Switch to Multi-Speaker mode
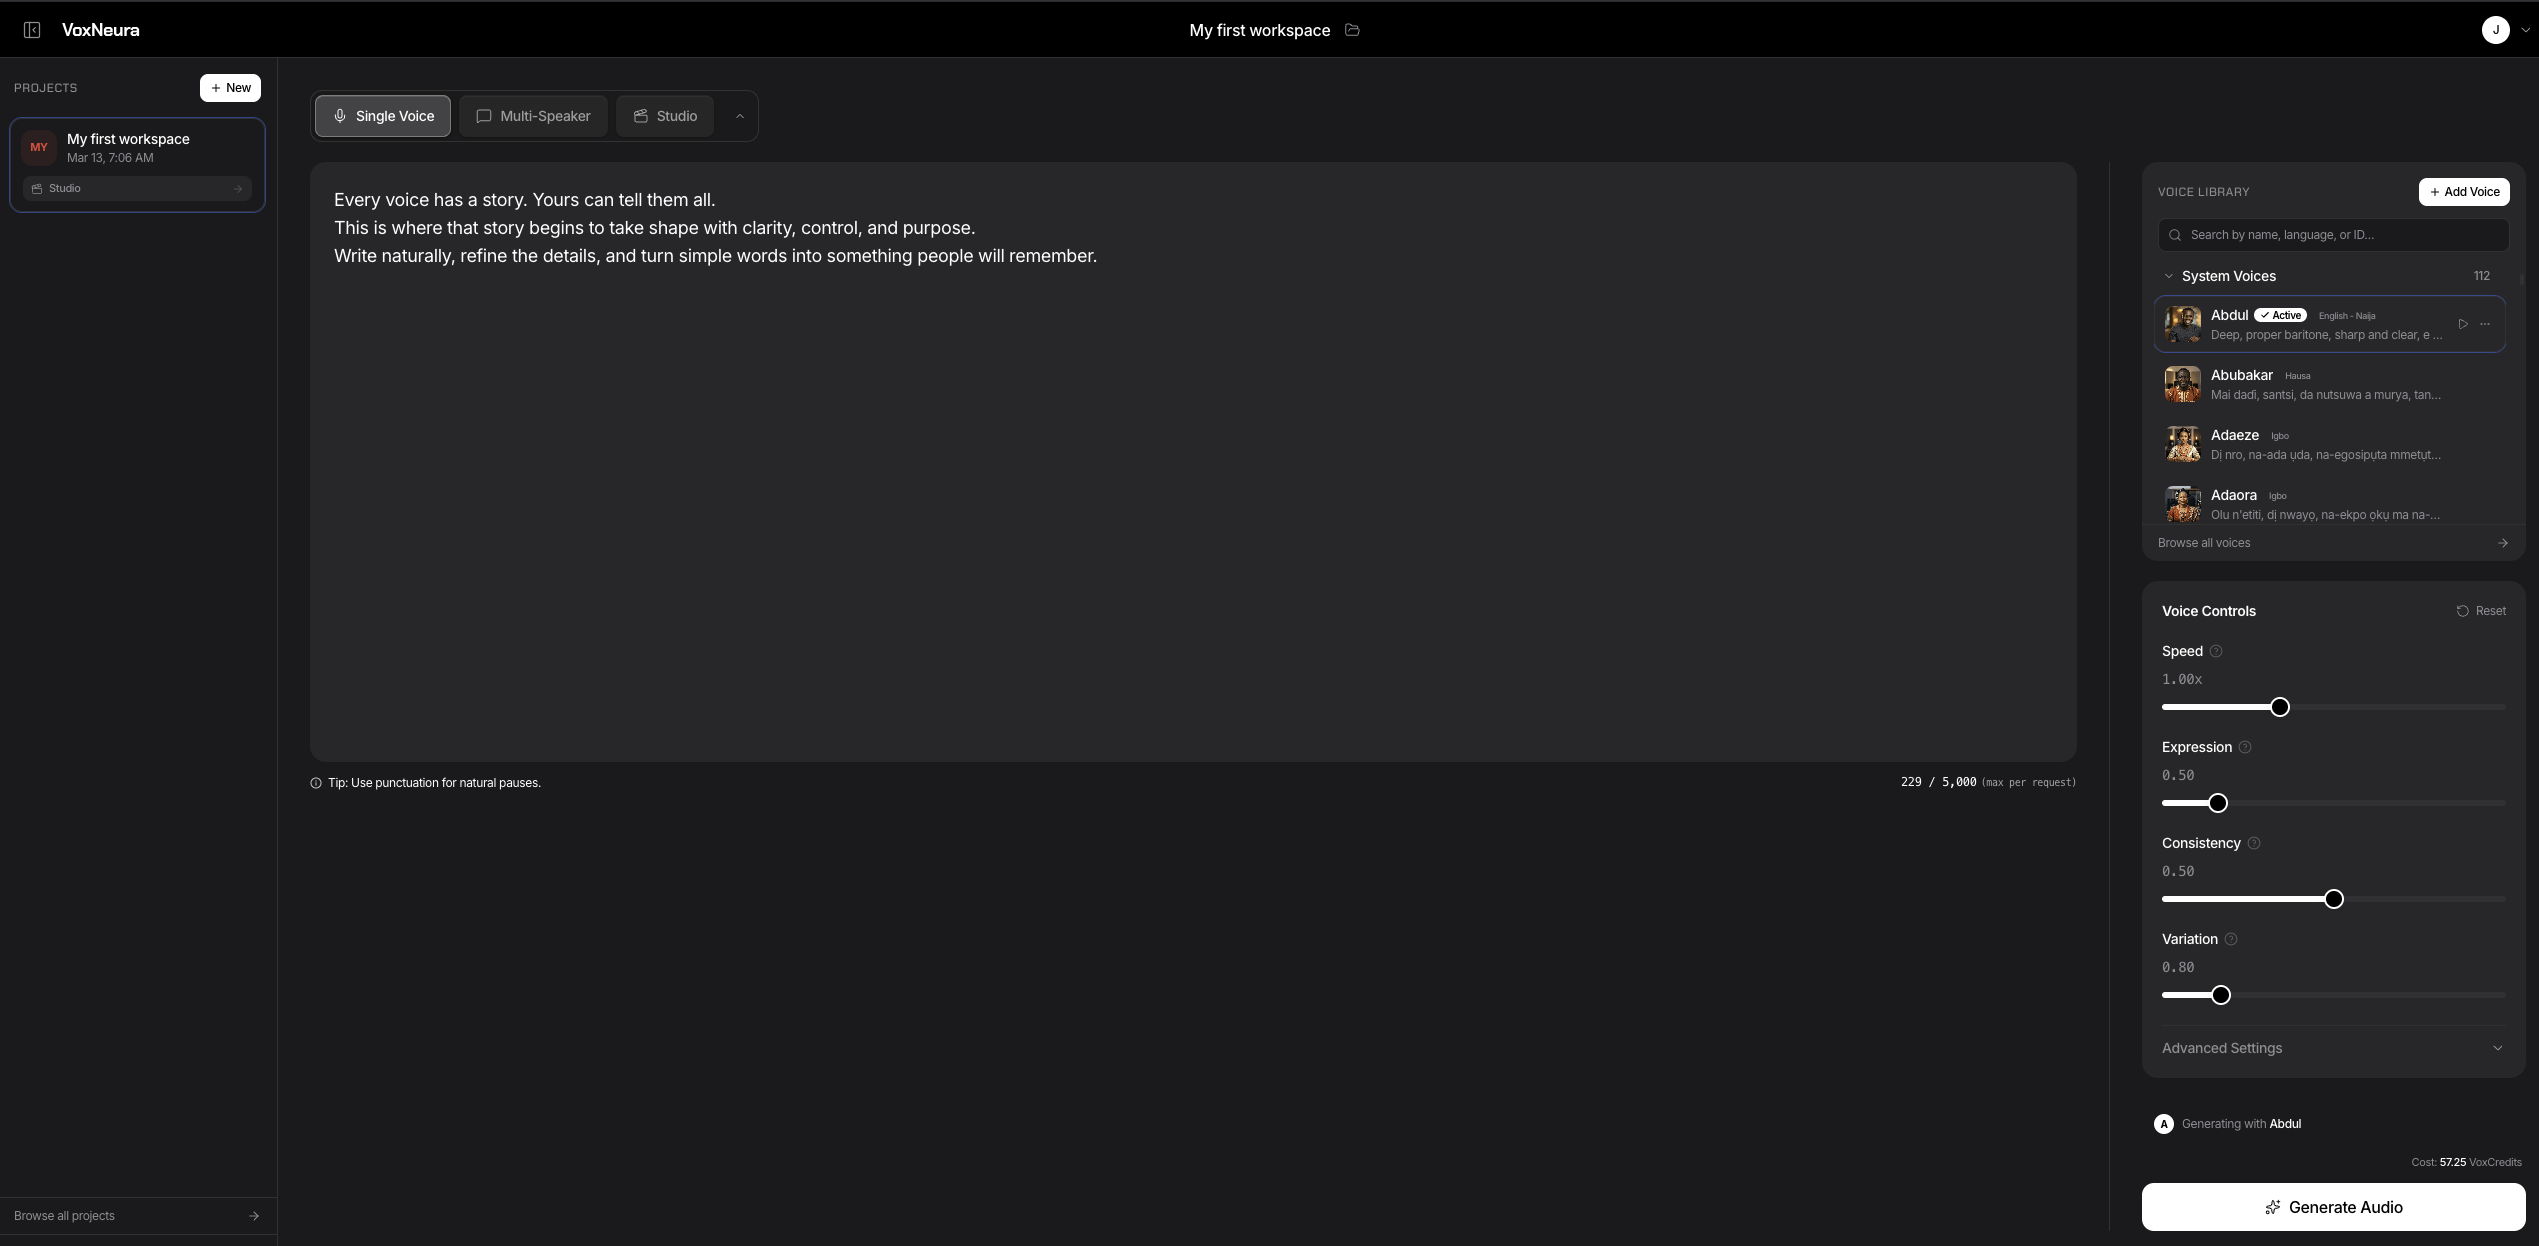The height and width of the screenshot is (1246, 2539). click(532, 116)
